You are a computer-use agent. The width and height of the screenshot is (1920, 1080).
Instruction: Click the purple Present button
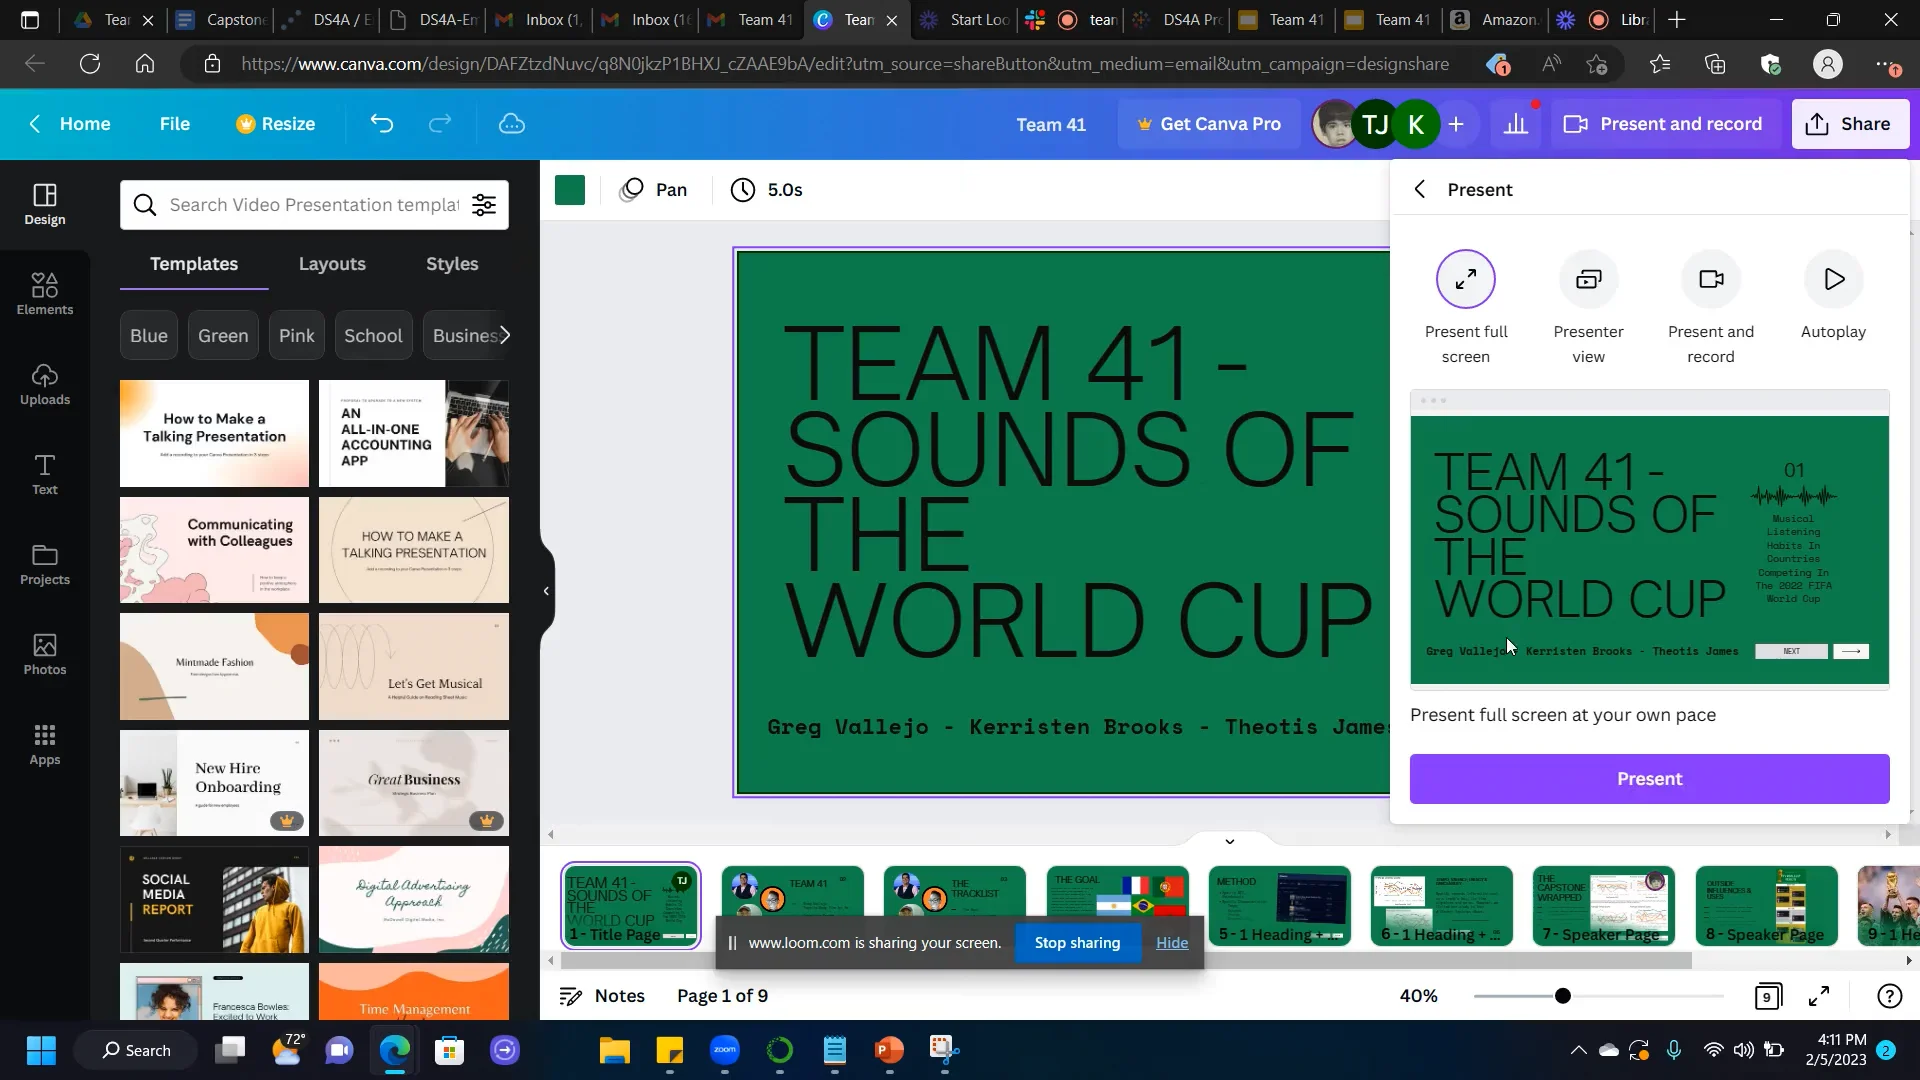pos(1649,779)
